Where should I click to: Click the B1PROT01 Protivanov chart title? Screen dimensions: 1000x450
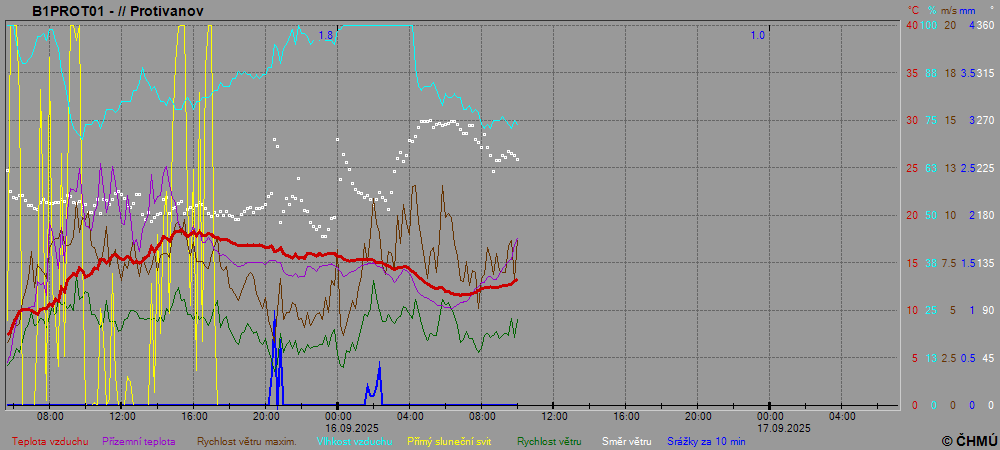118,9
